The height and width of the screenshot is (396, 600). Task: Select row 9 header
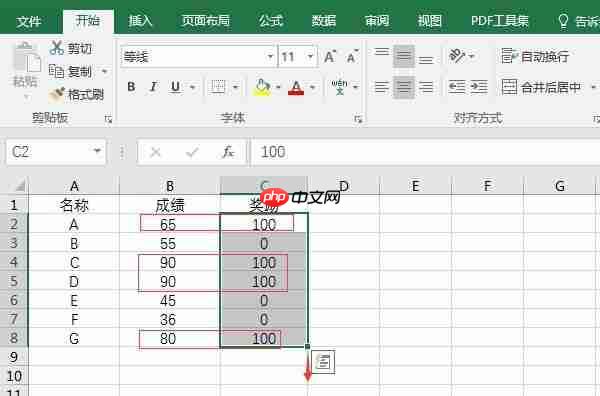pyautogui.click(x=14, y=357)
